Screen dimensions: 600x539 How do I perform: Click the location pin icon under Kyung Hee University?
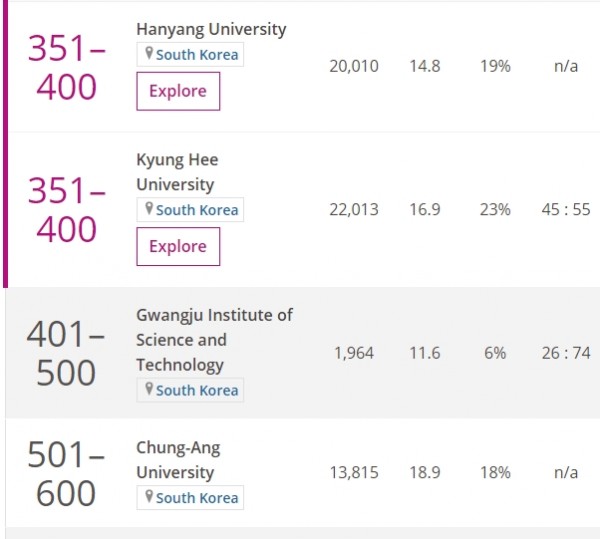[149, 208]
